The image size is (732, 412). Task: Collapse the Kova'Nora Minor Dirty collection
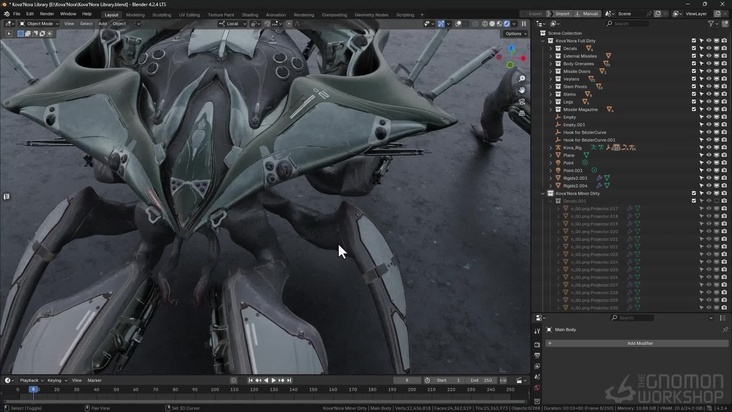coord(543,193)
